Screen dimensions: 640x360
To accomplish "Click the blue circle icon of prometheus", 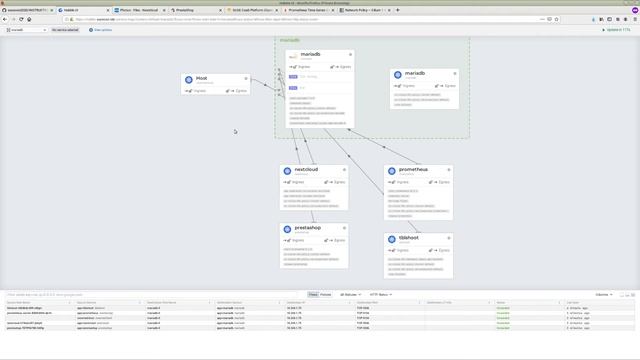I will click(392, 171).
